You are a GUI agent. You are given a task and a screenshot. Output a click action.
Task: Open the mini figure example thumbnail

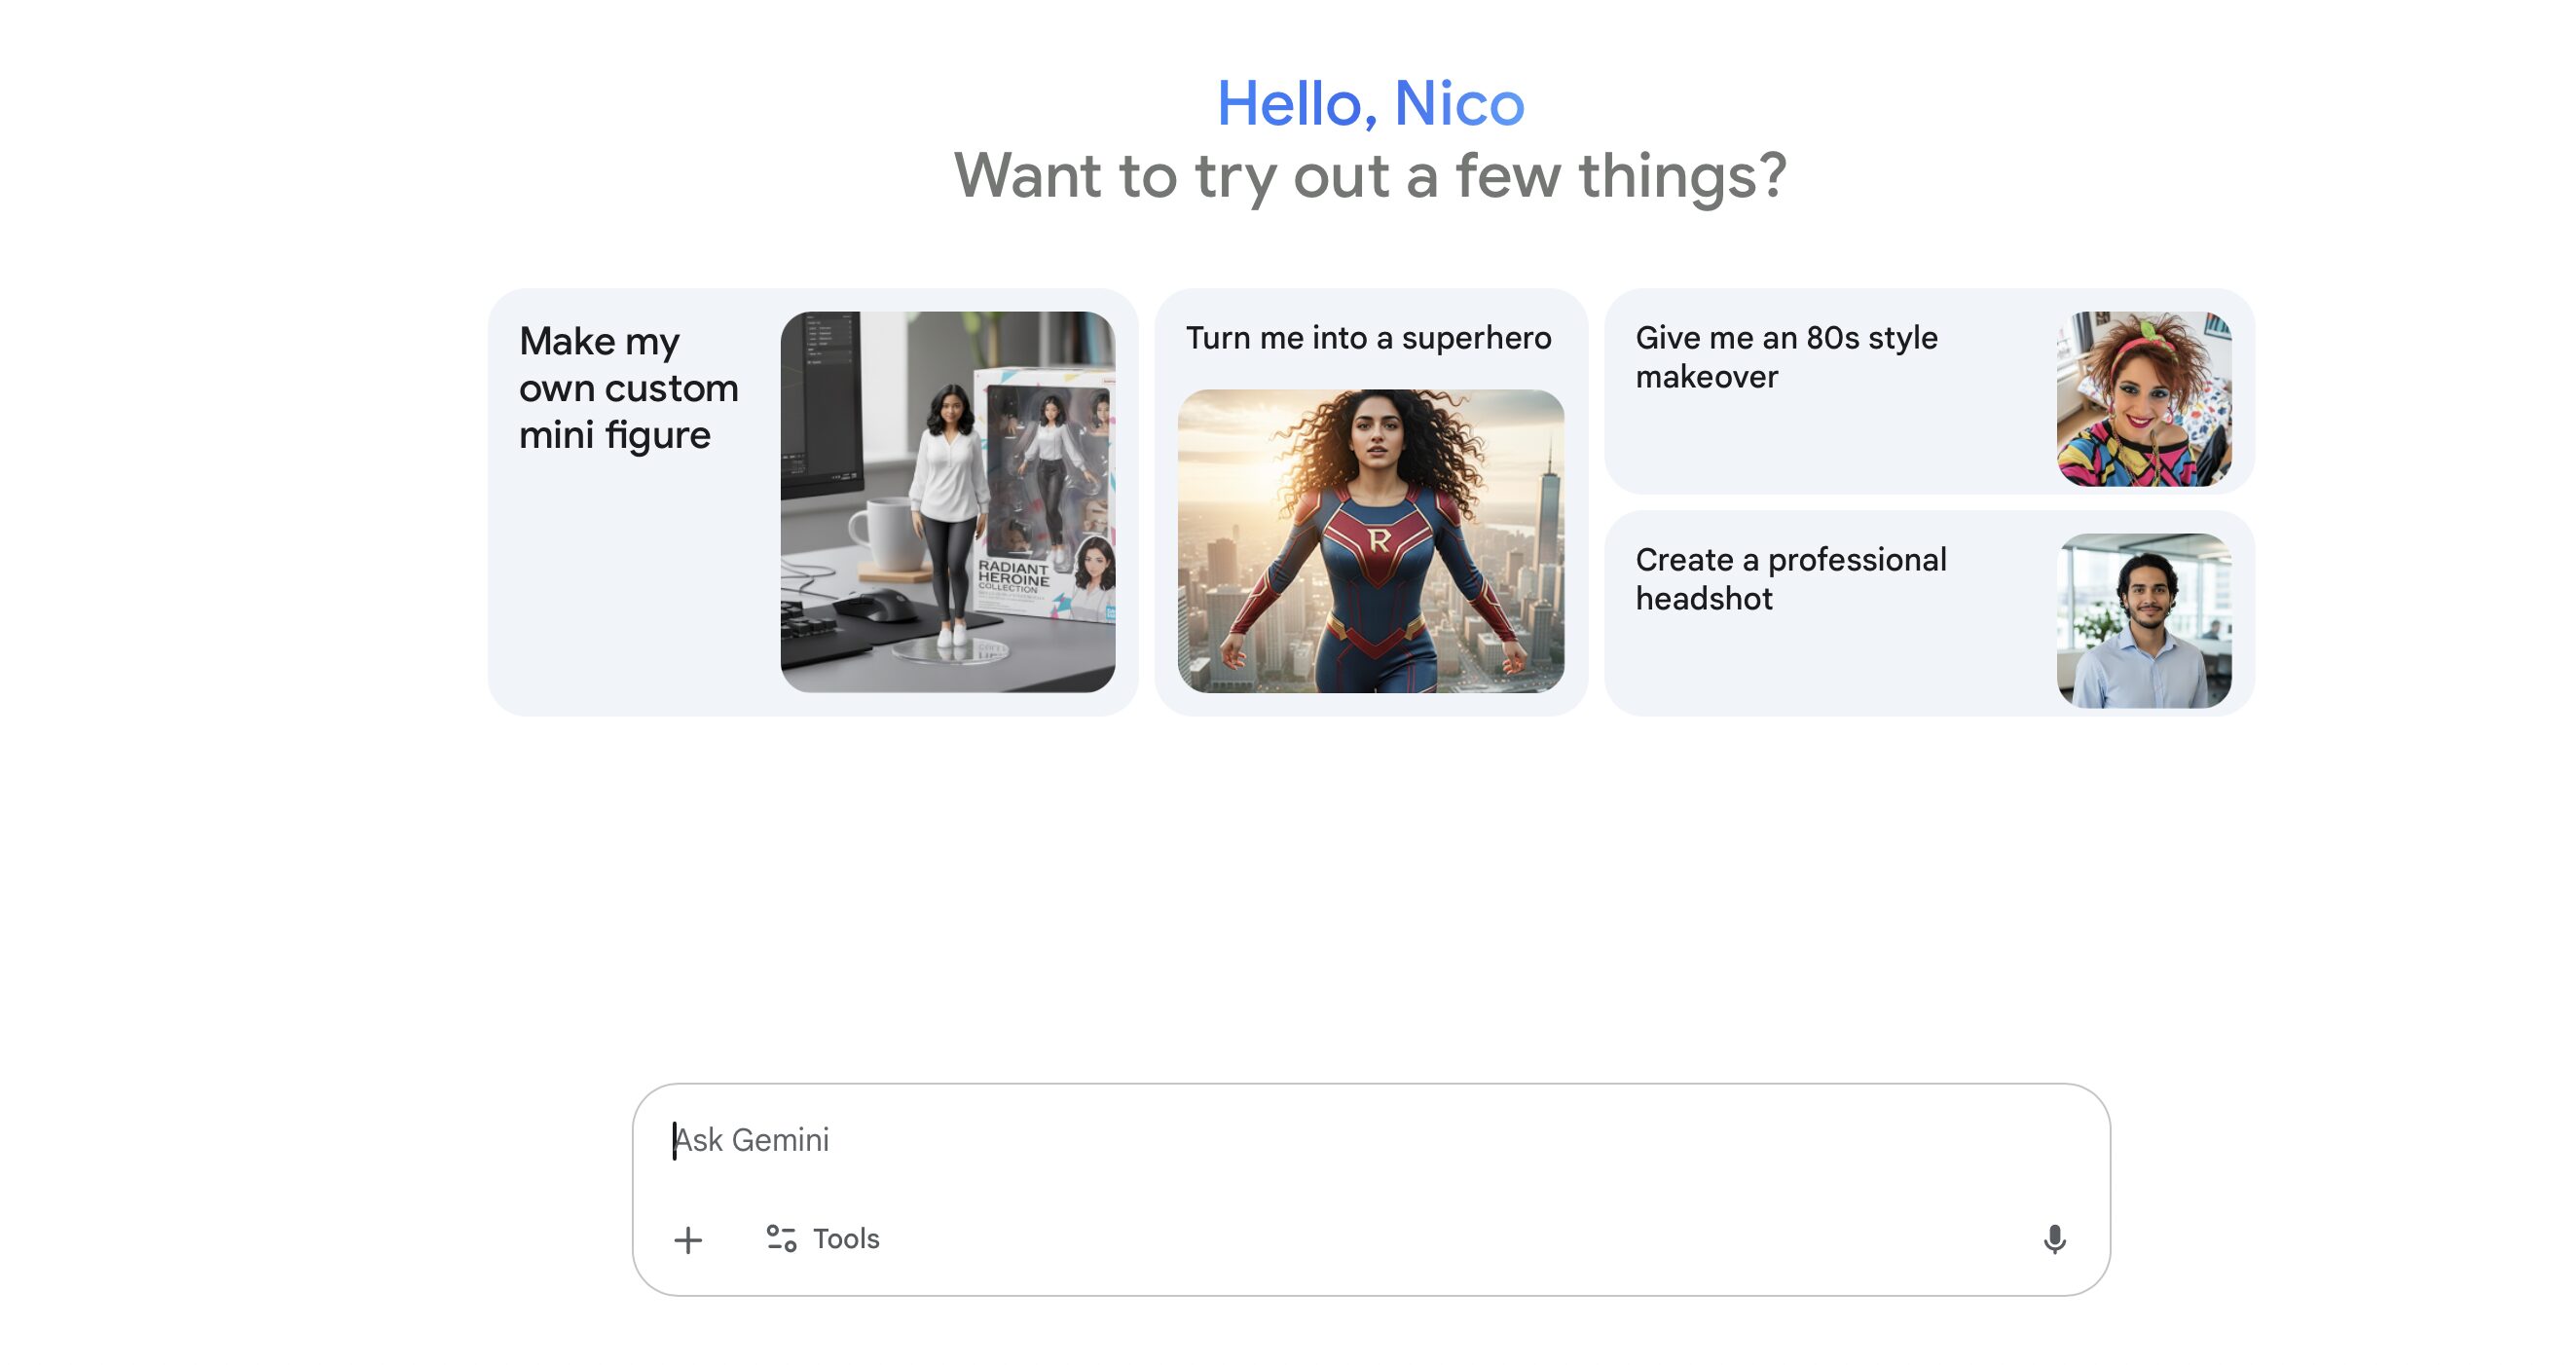(x=948, y=502)
